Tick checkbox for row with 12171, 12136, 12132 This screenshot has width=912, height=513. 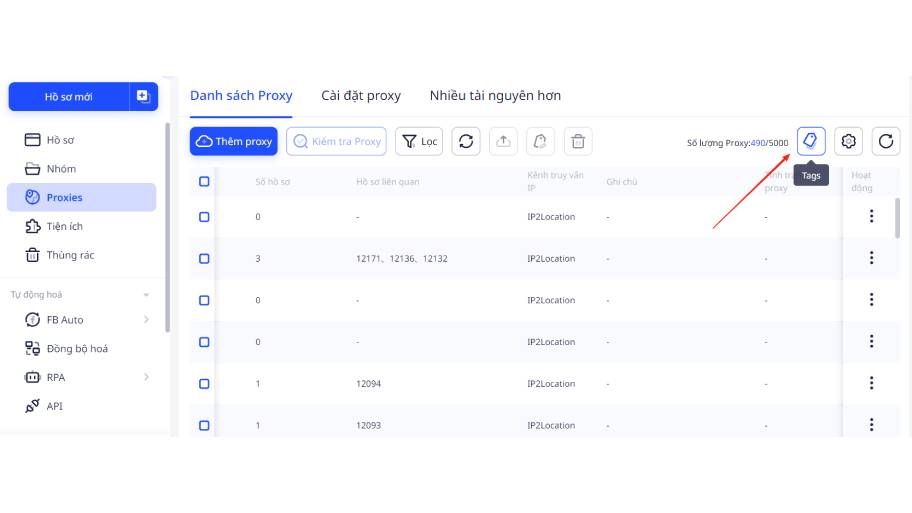point(204,258)
